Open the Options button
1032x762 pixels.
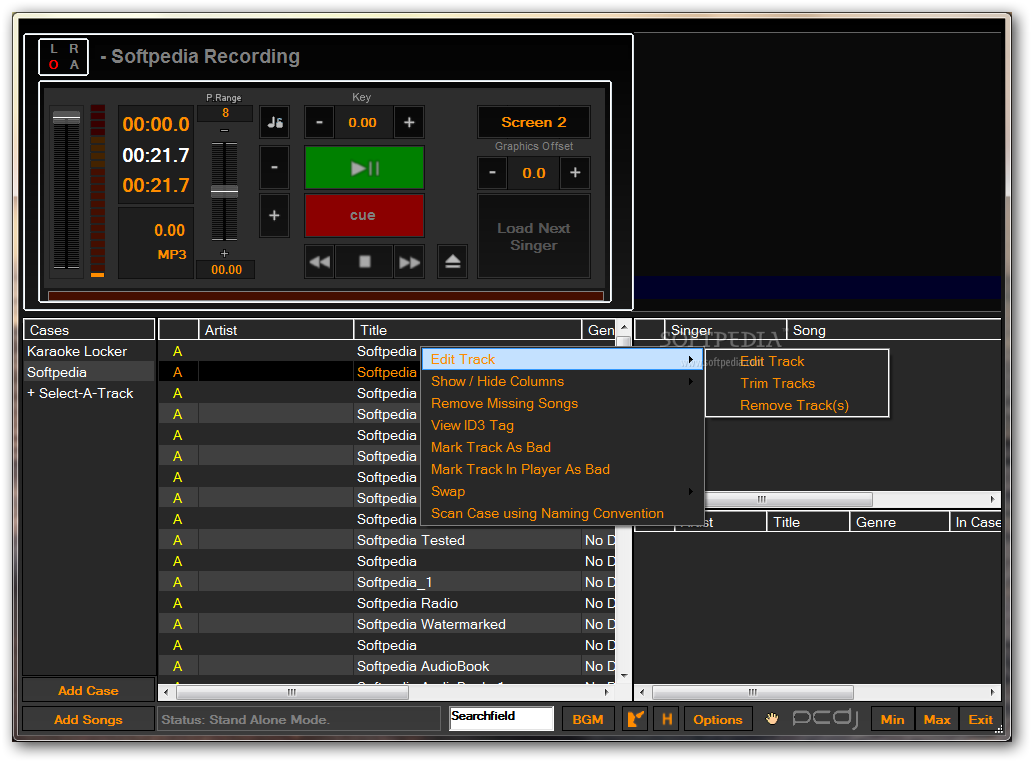(x=718, y=719)
